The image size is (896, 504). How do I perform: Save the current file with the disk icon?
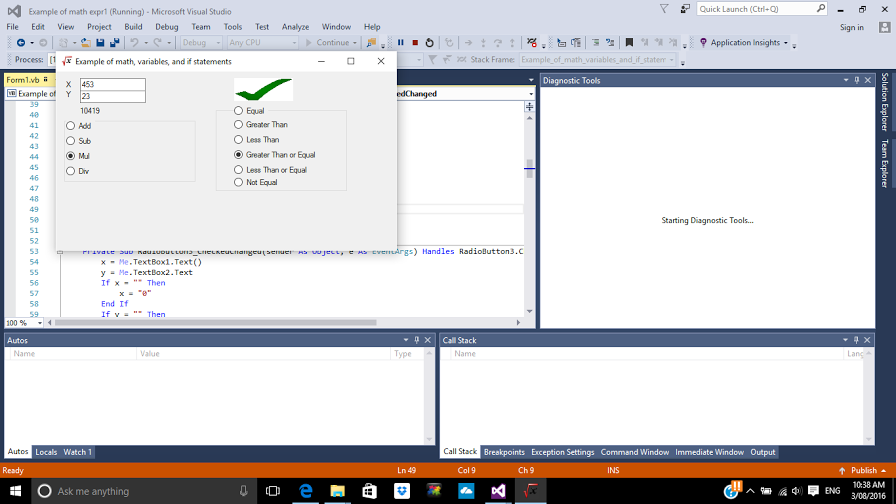pos(100,43)
